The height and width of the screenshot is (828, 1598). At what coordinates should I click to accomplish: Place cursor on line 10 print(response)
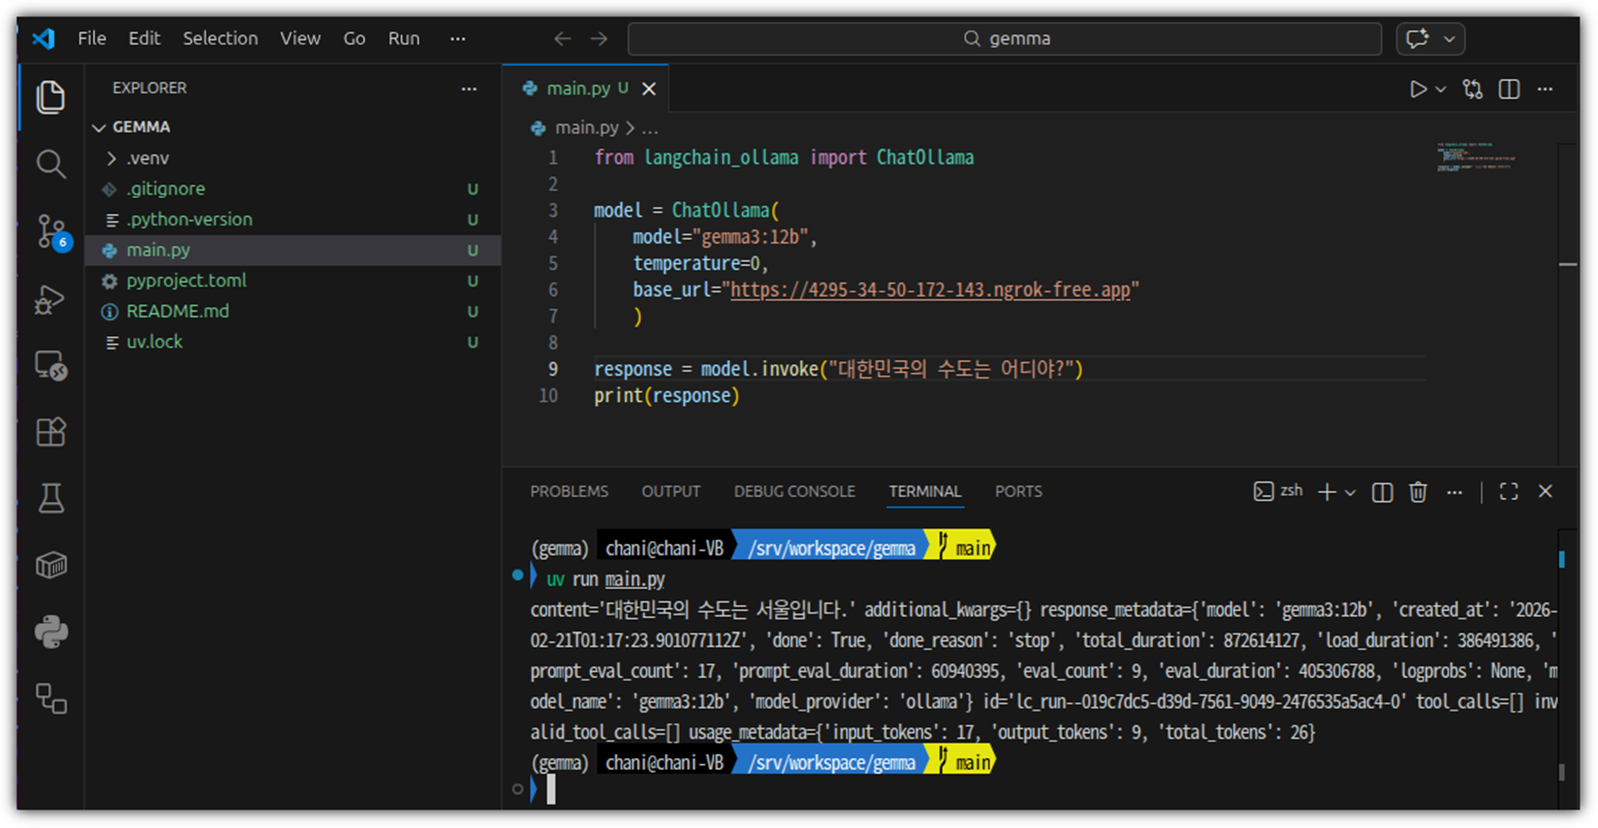[667, 396]
